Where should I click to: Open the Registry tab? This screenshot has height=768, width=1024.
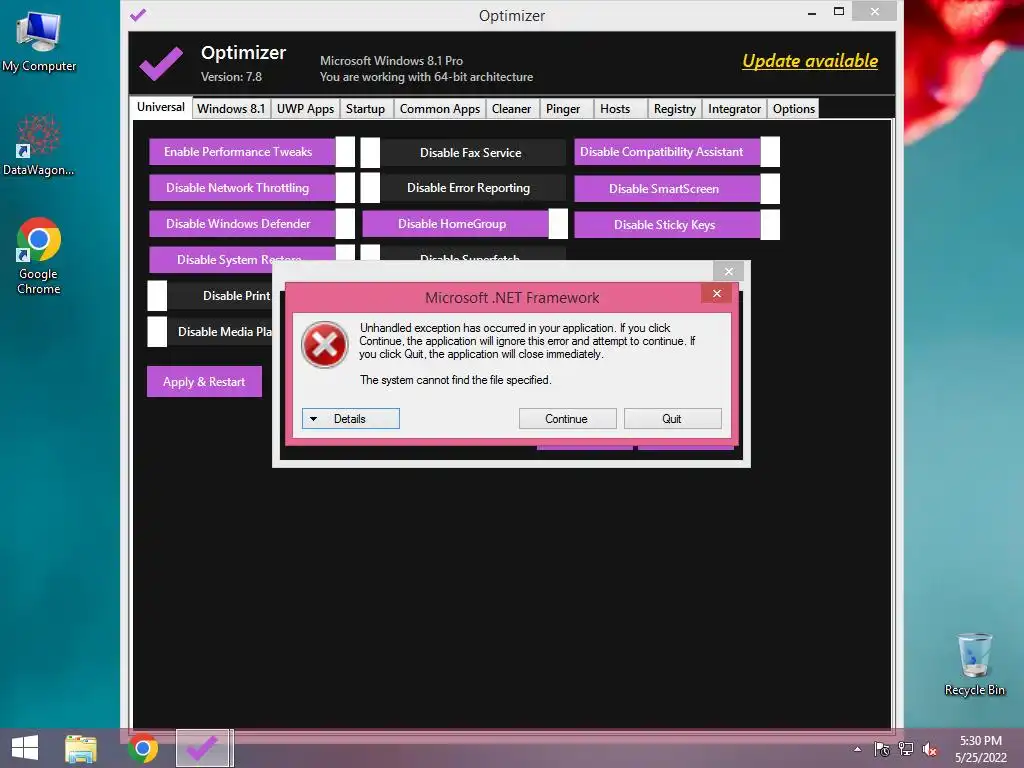(x=675, y=108)
